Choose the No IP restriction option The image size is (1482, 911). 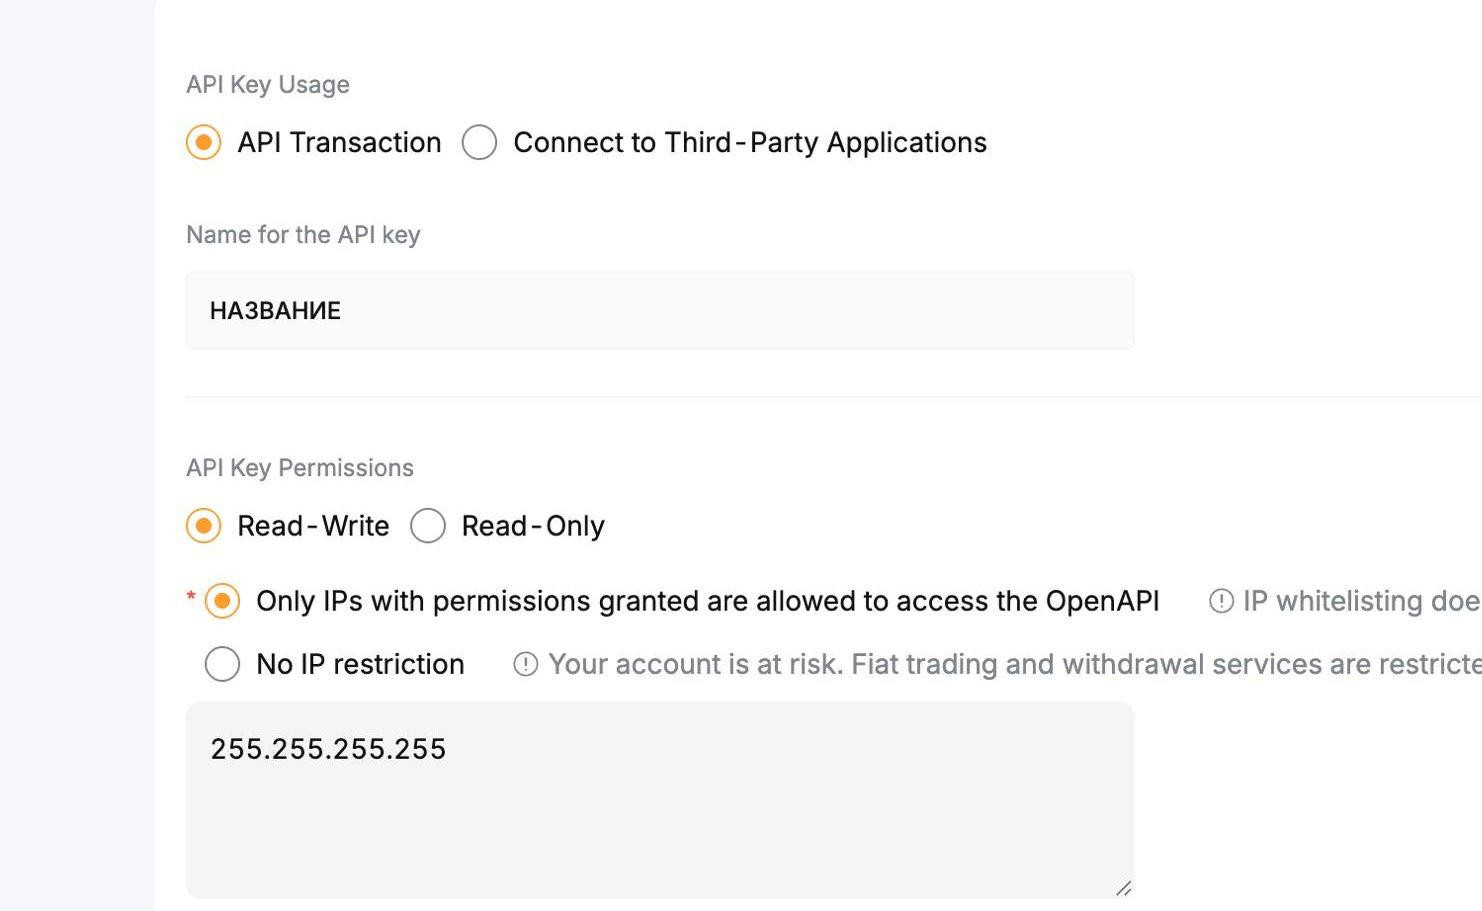pyautogui.click(x=222, y=664)
